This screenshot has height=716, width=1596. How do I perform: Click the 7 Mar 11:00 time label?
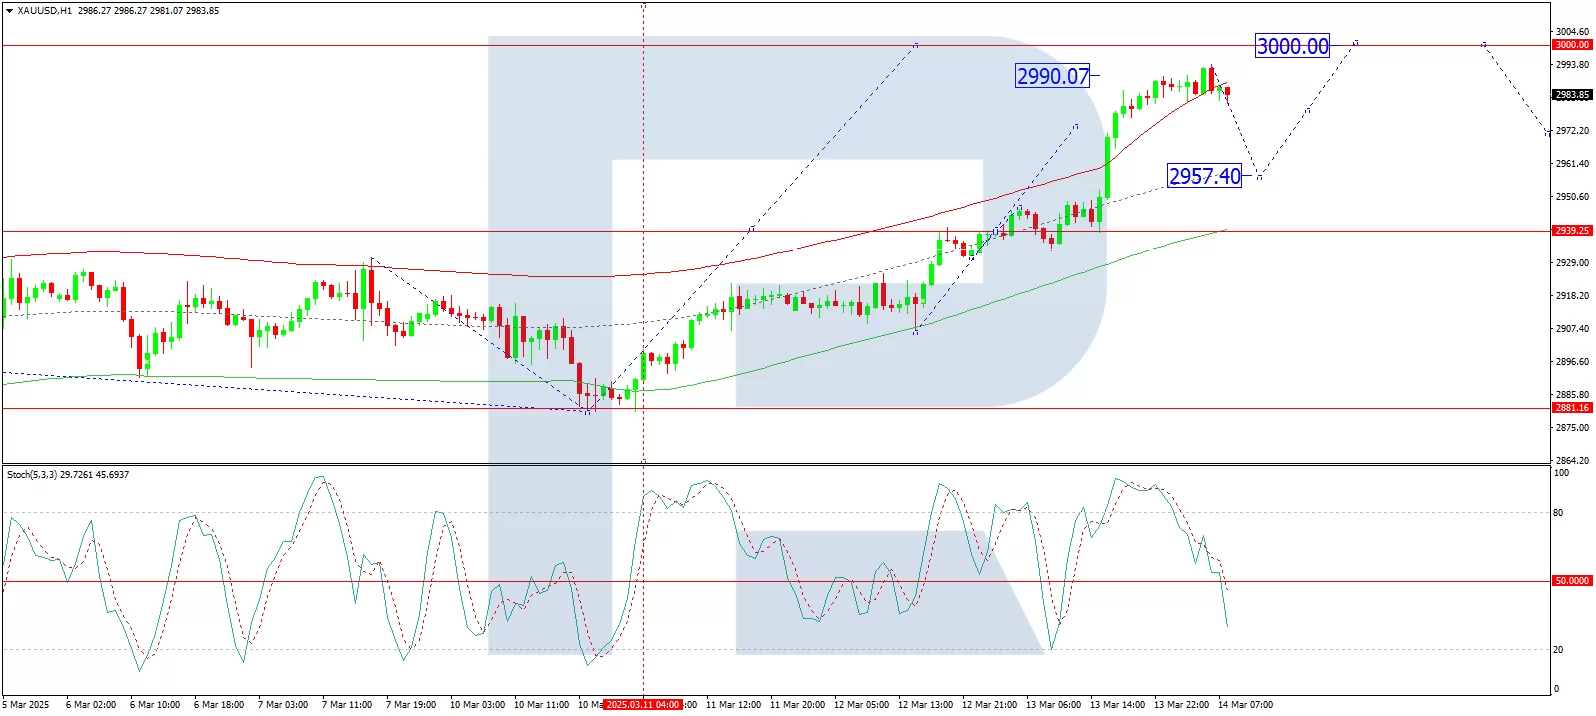pyautogui.click(x=347, y=705)
